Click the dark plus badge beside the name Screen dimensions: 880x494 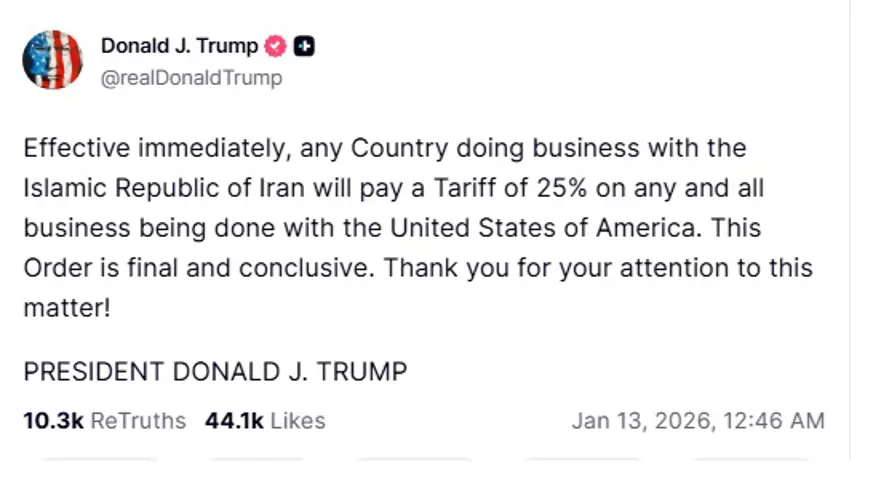click(x=304, y=46)
